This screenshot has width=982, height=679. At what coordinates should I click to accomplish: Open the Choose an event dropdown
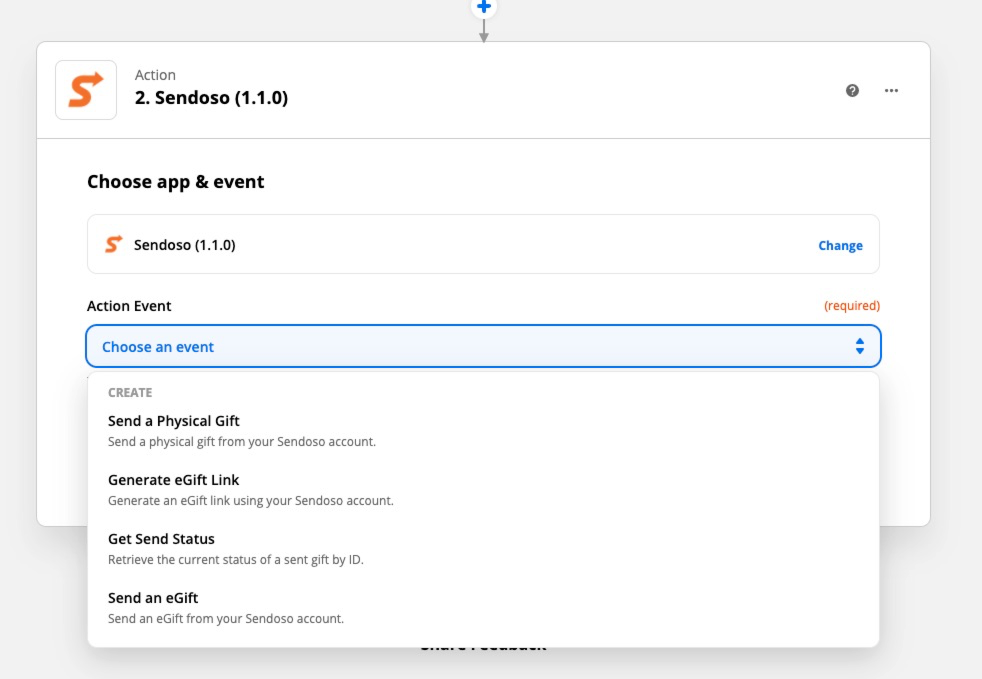click(x=483, y=347)
